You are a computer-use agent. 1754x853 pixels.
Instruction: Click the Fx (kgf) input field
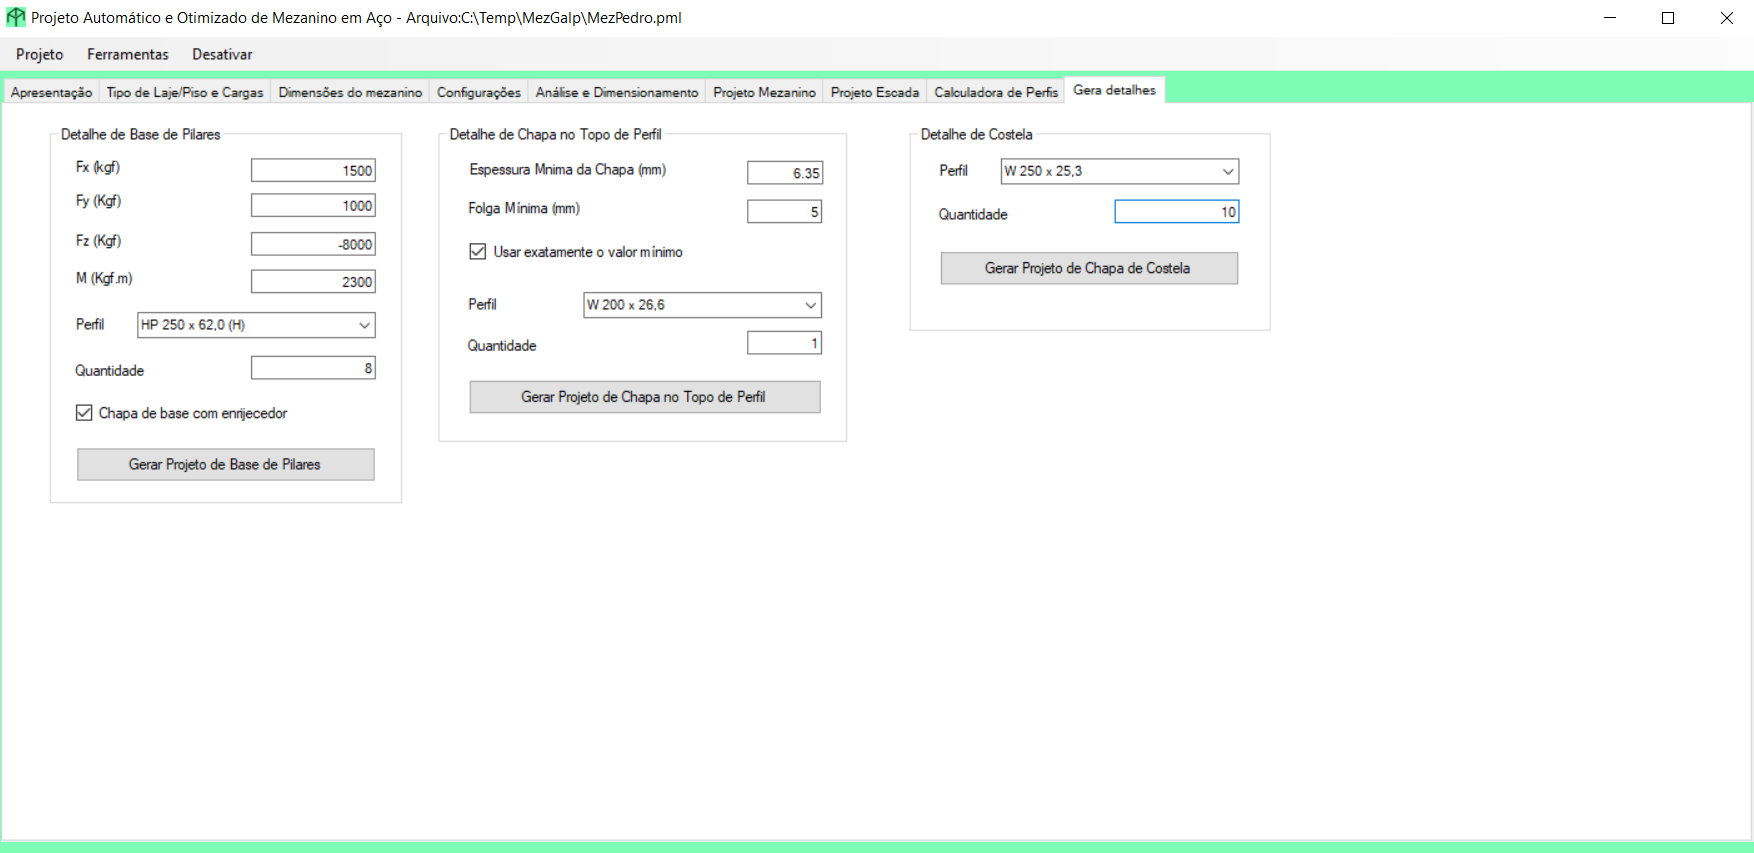click(x=313, y=171)
